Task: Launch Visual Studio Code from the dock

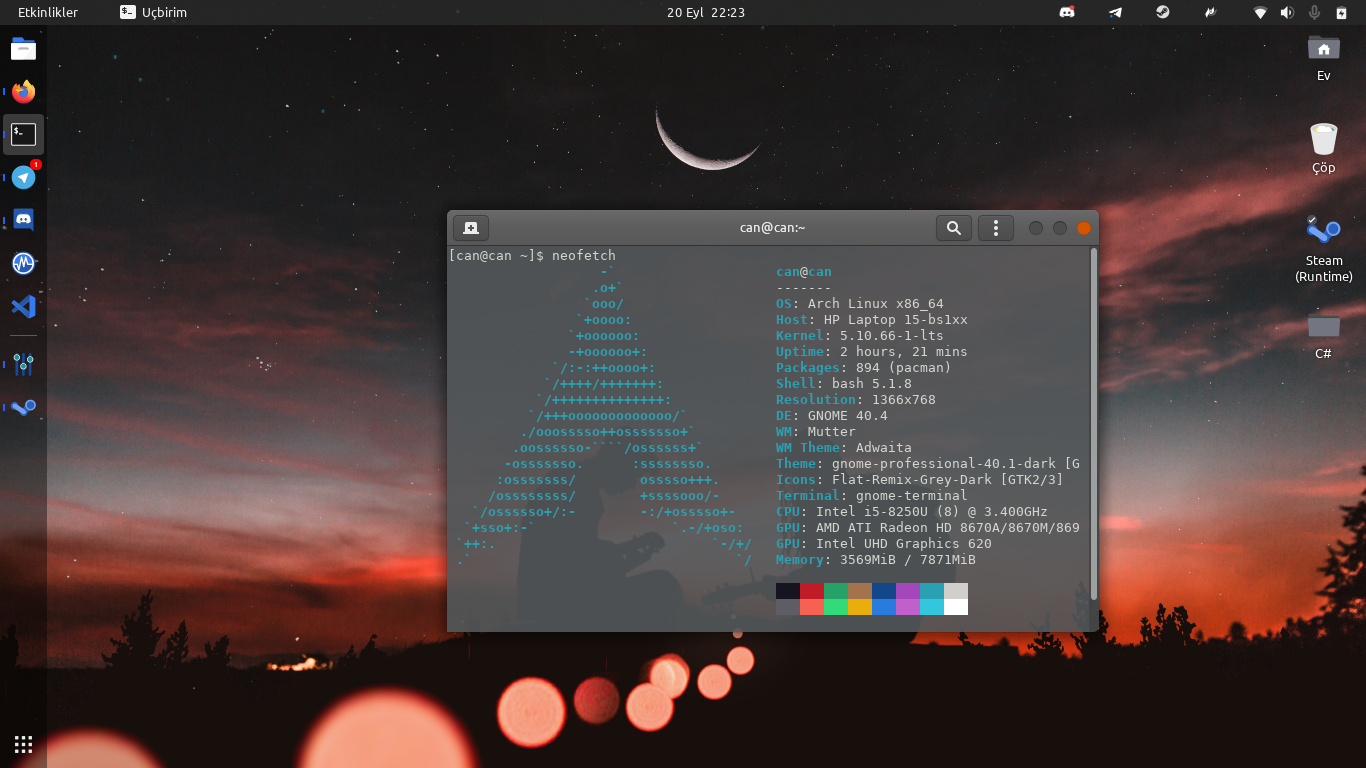Action: (24, 306)
